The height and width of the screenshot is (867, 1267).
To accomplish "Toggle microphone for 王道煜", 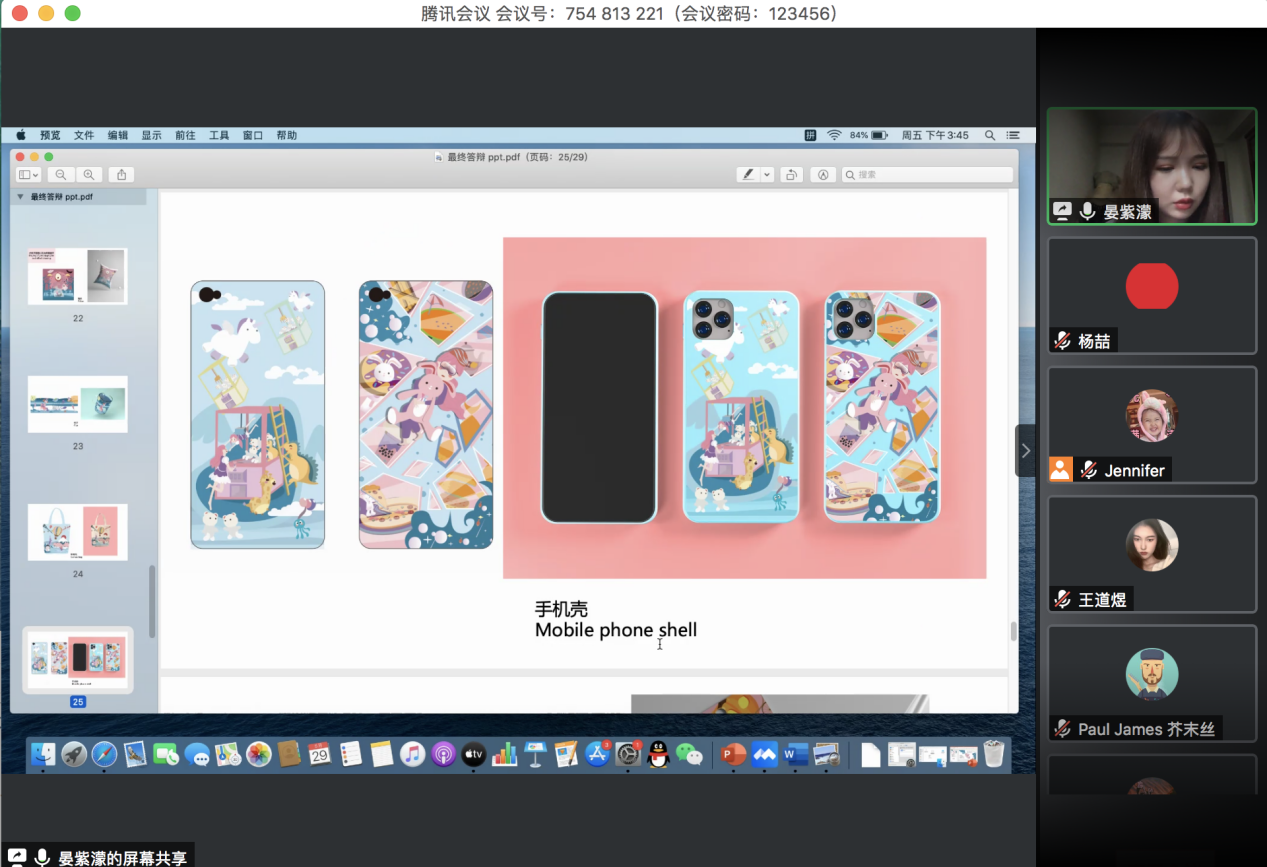I will 1062,599.
